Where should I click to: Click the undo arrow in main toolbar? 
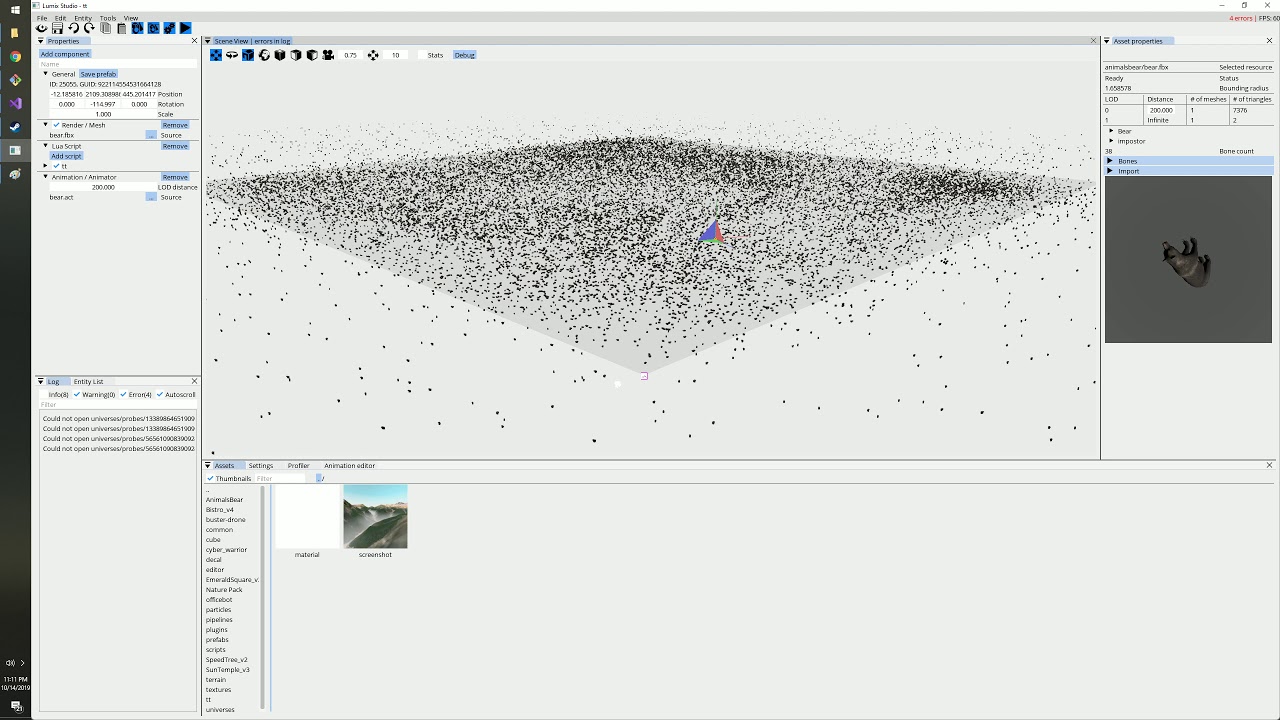click(73, 28)
